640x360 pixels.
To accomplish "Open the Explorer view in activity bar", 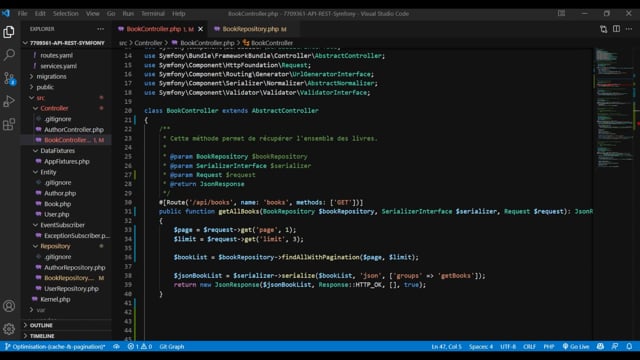I will coord(9,32).
